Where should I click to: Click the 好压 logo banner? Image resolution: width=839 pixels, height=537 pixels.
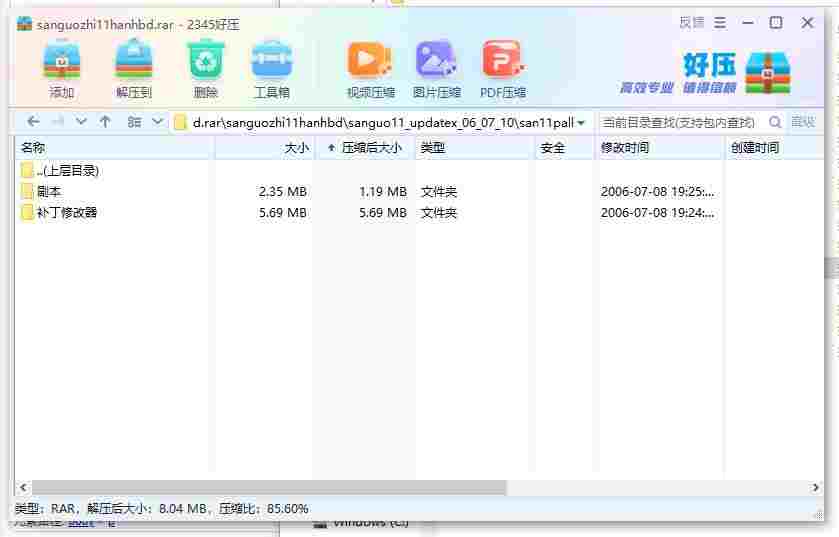[706, 72]
